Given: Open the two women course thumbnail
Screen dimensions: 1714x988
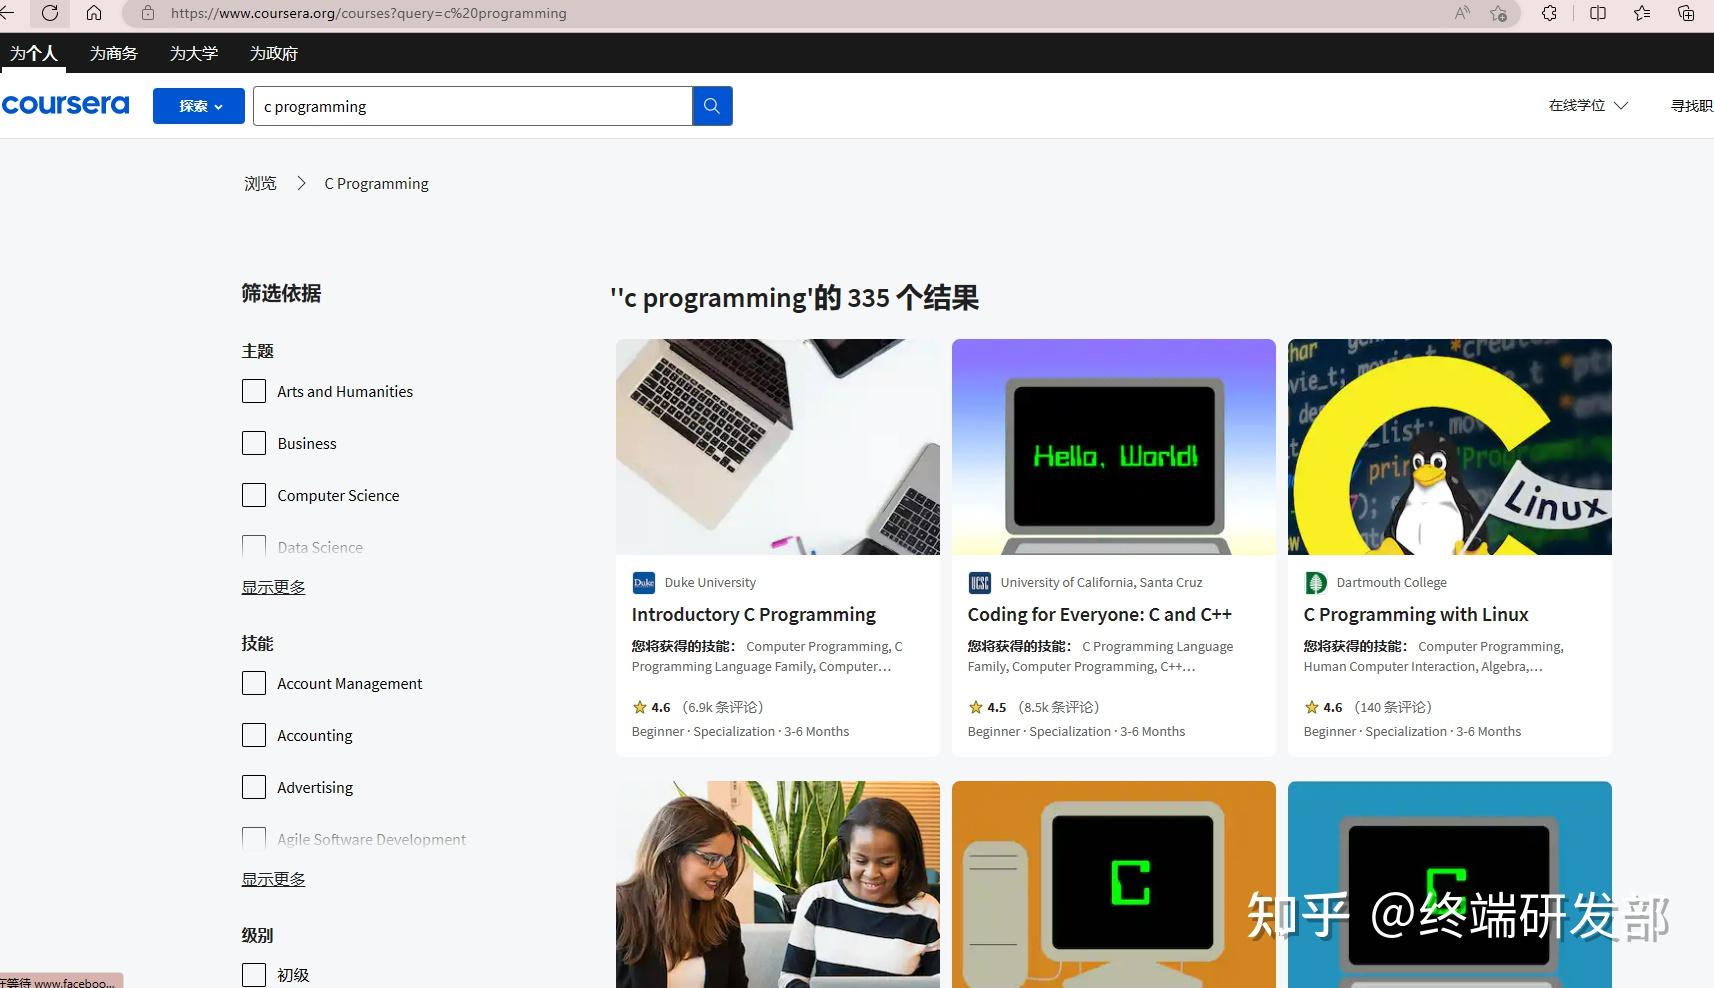Looking at the screenshot, I should [778, 884].
